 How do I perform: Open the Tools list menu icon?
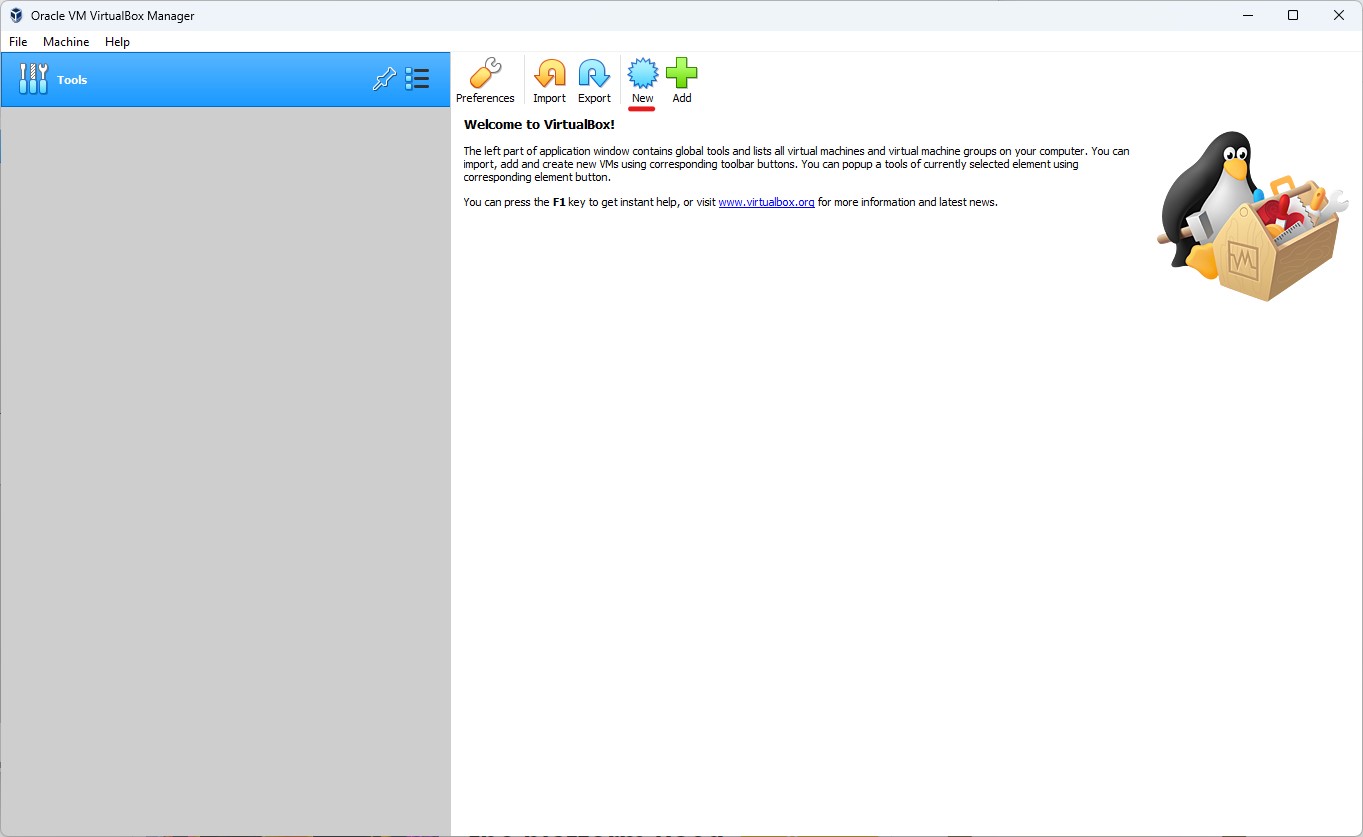pos(417,80)
